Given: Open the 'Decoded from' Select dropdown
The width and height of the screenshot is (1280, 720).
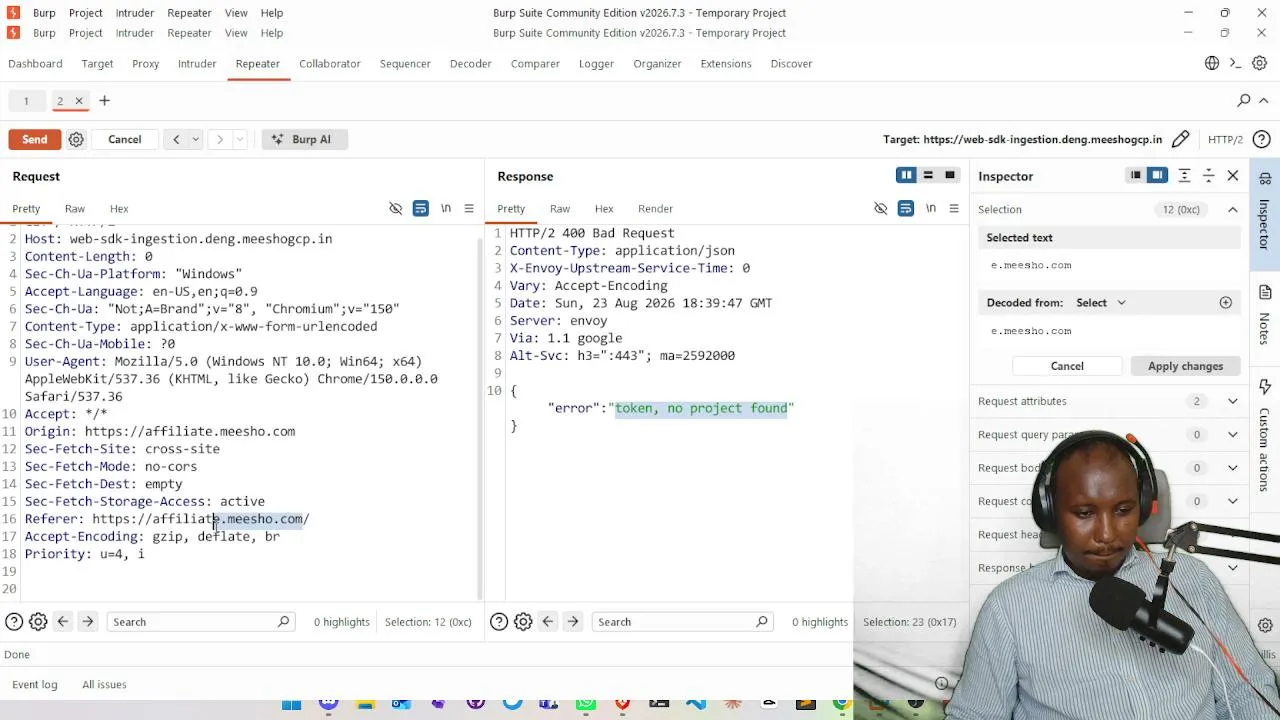Looking at the screenshot, I should coord(1101,303).
